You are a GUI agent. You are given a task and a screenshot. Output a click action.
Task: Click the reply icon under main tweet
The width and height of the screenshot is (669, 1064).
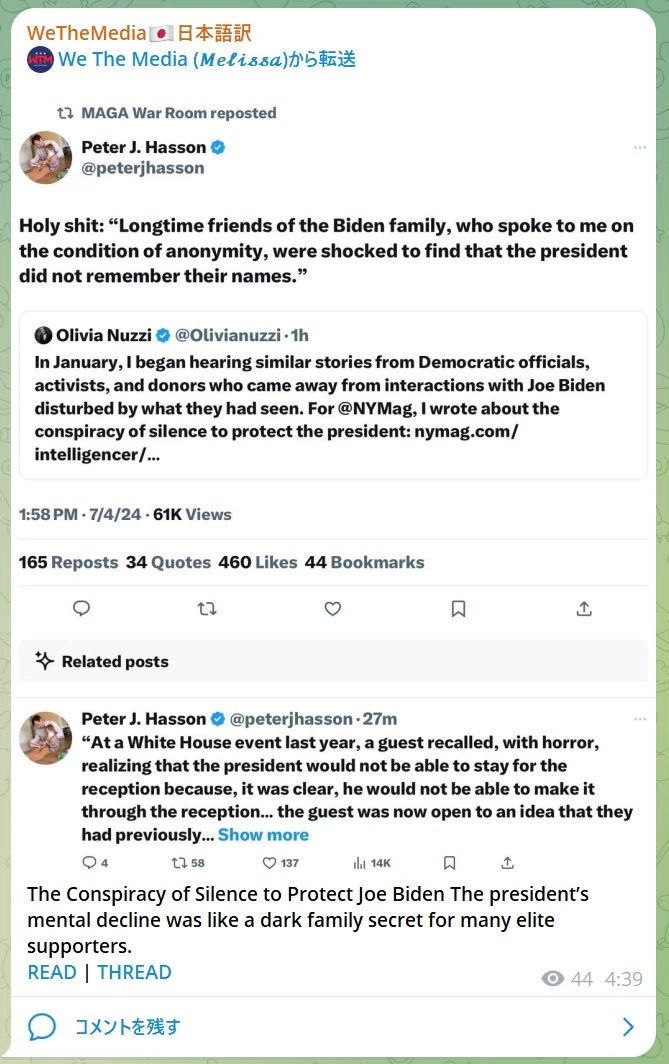tap(81, 609)
